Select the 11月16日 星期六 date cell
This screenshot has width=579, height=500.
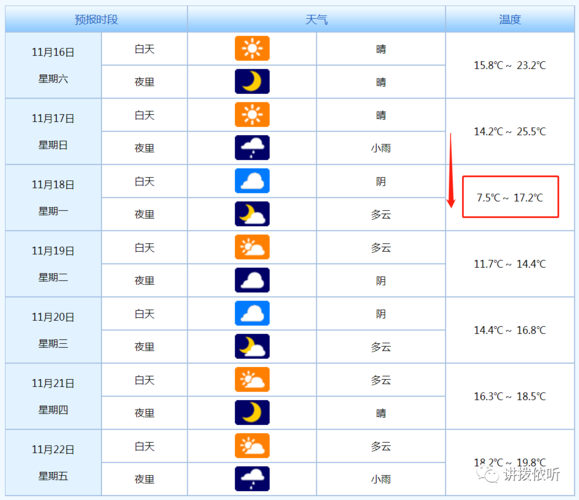click(x=53, y=65)
